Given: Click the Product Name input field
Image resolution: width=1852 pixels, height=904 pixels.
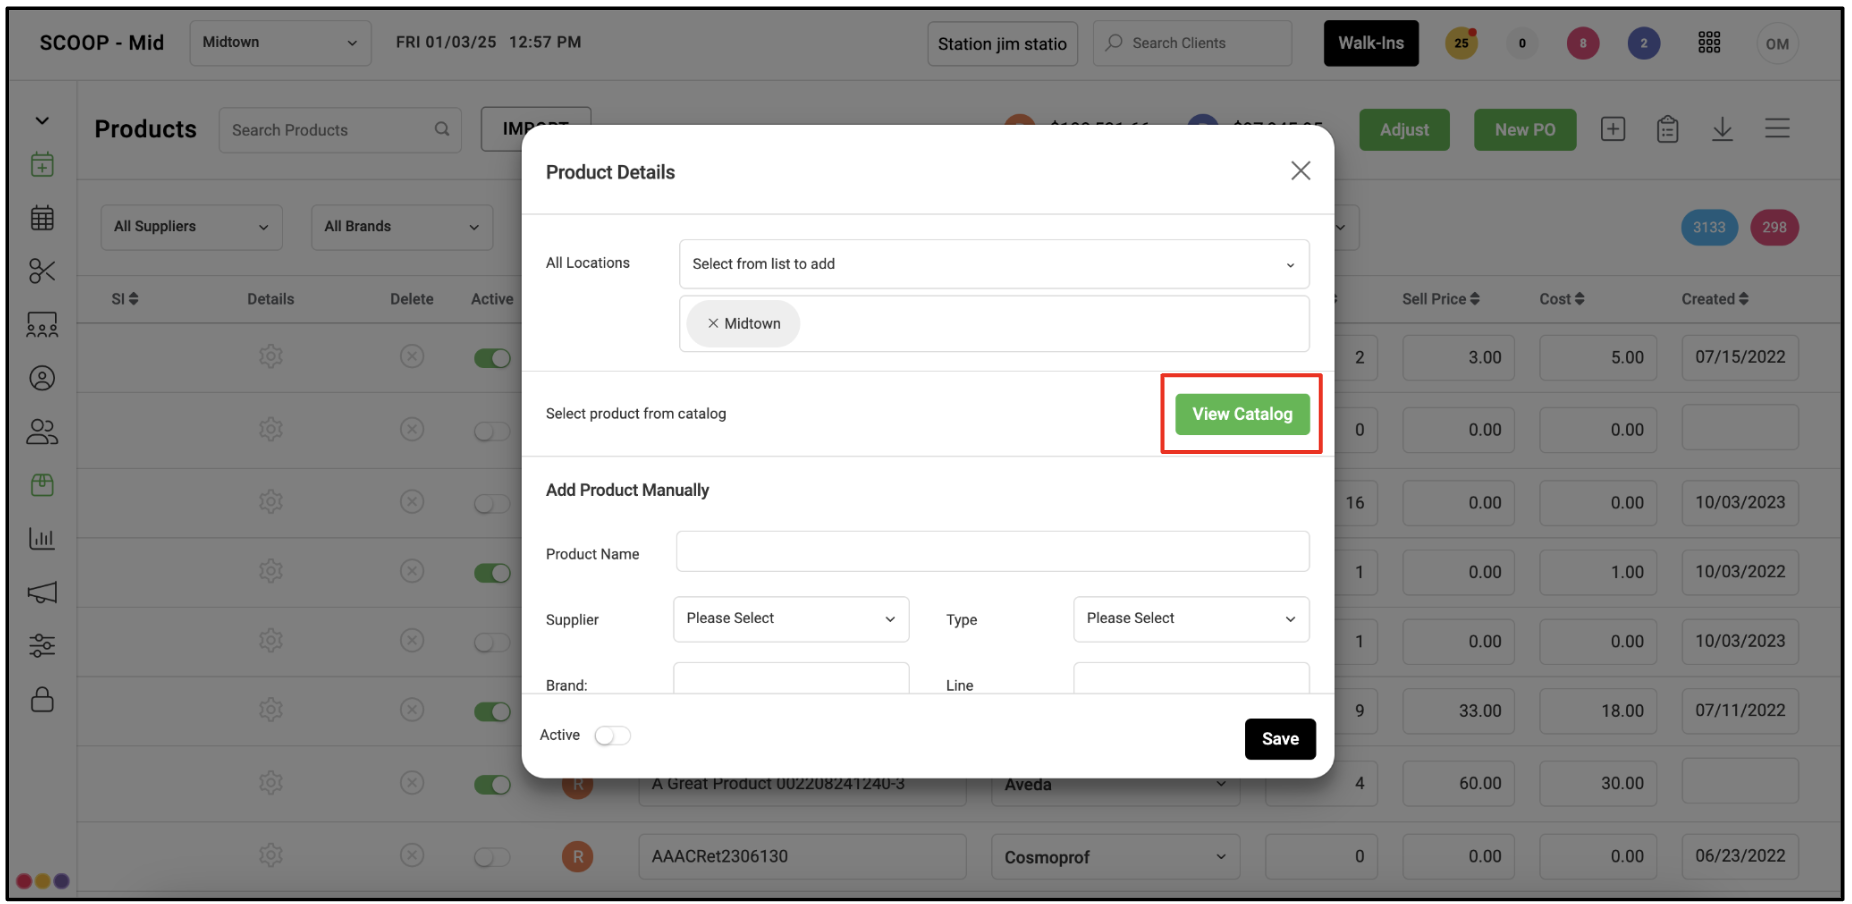Looking at the screenshot, I should point(993,552).
